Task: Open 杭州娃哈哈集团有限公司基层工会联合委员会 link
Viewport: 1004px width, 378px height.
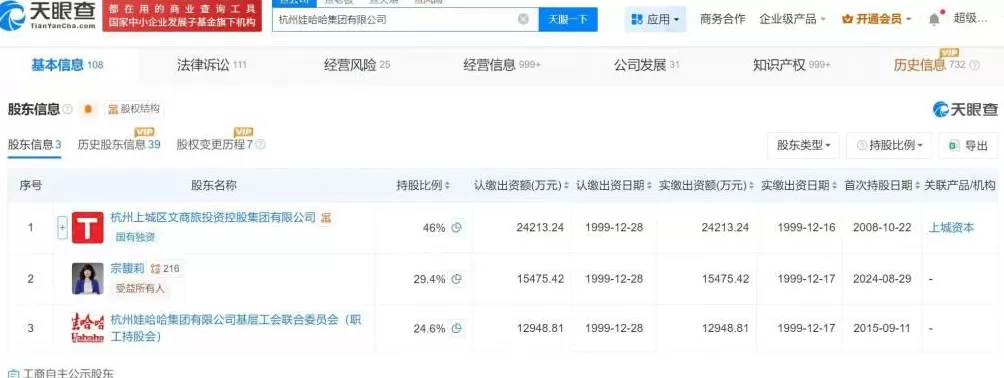Action: (x=236, y=327)
